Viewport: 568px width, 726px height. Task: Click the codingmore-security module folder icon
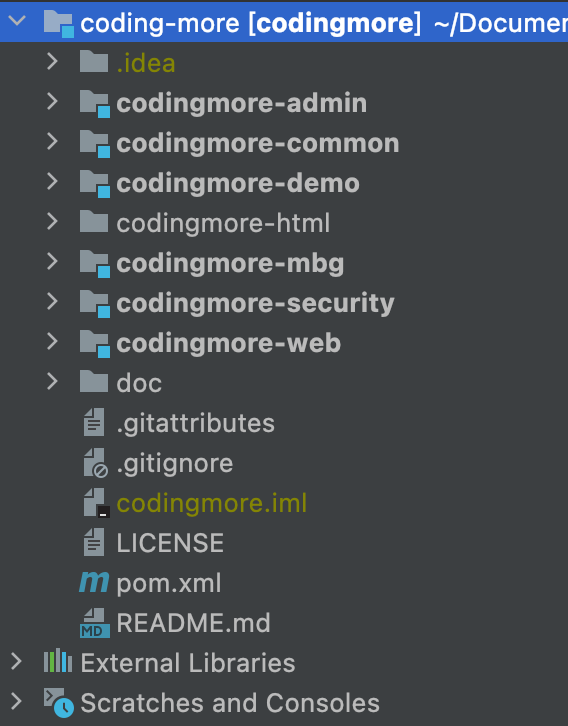[95, 304]
